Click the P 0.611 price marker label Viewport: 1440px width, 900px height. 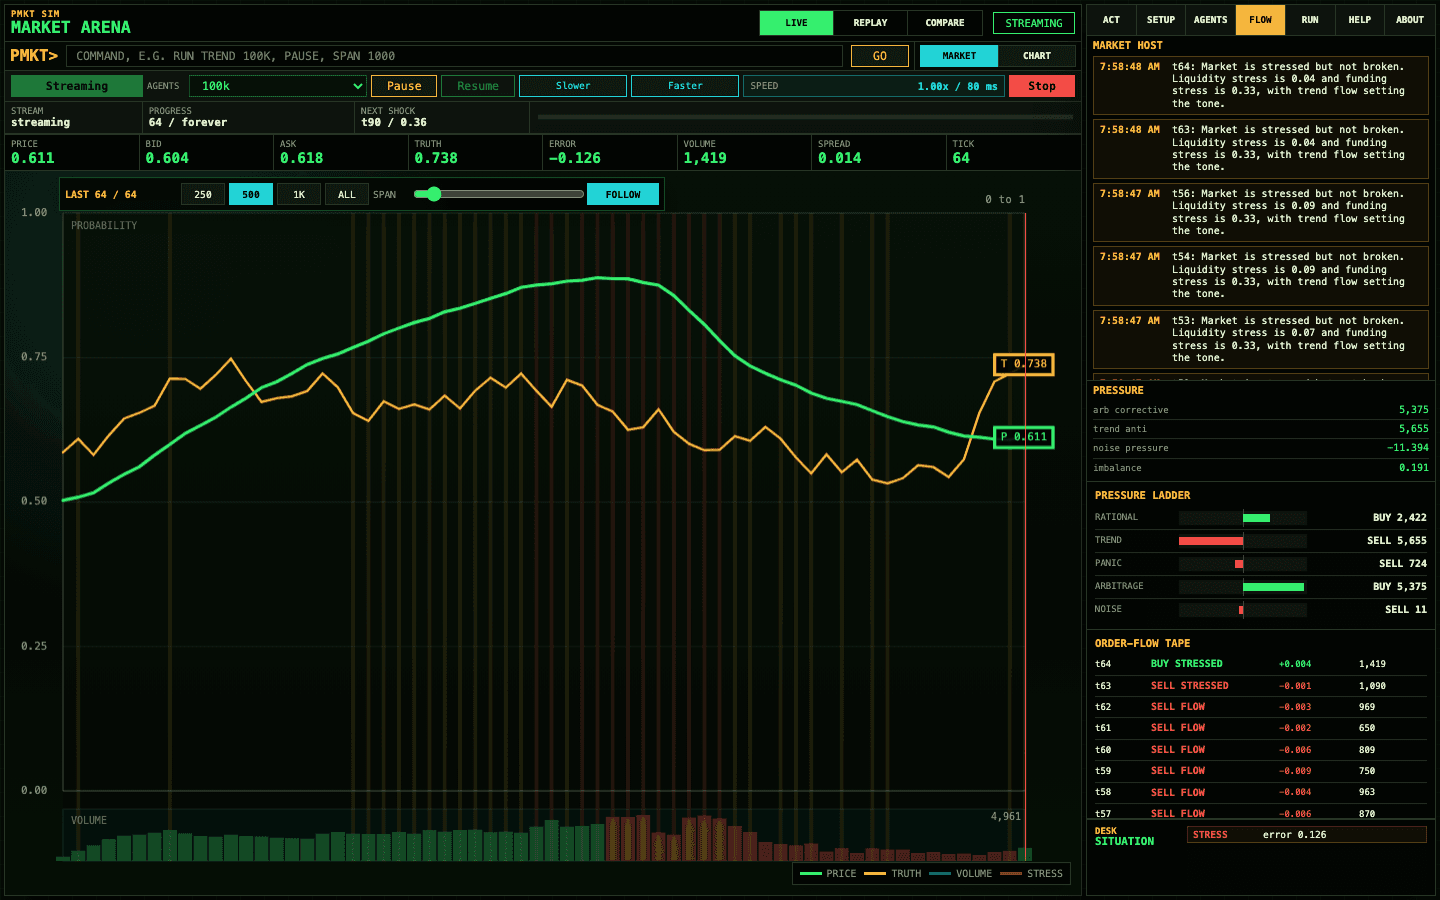coord(1024,437)
